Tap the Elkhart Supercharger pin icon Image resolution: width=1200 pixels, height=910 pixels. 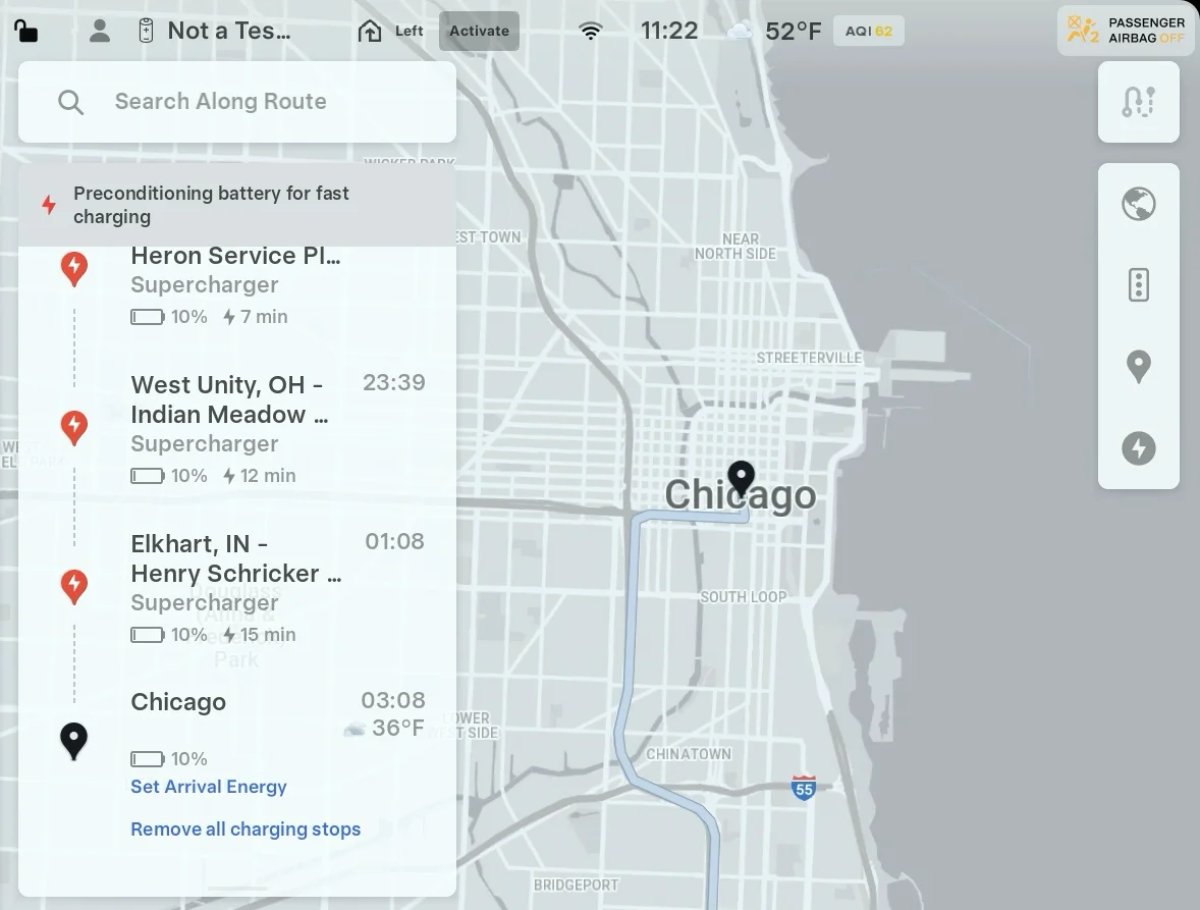pos(74,586)
